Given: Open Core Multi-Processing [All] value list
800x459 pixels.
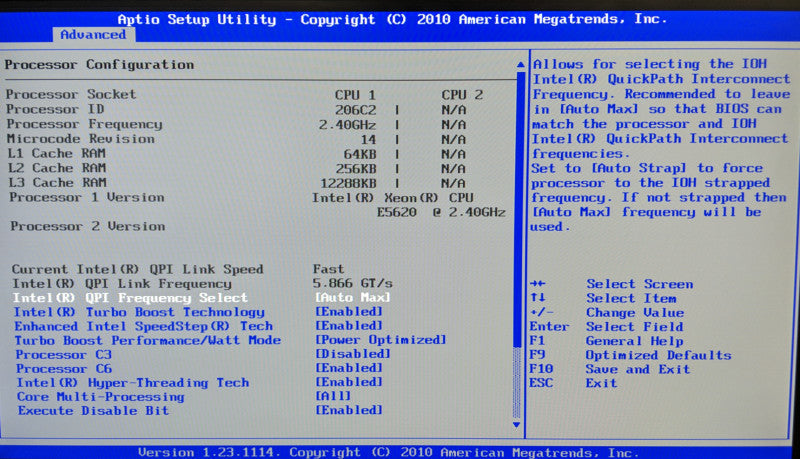Looking at the screenshot, I should pos(333,396).
